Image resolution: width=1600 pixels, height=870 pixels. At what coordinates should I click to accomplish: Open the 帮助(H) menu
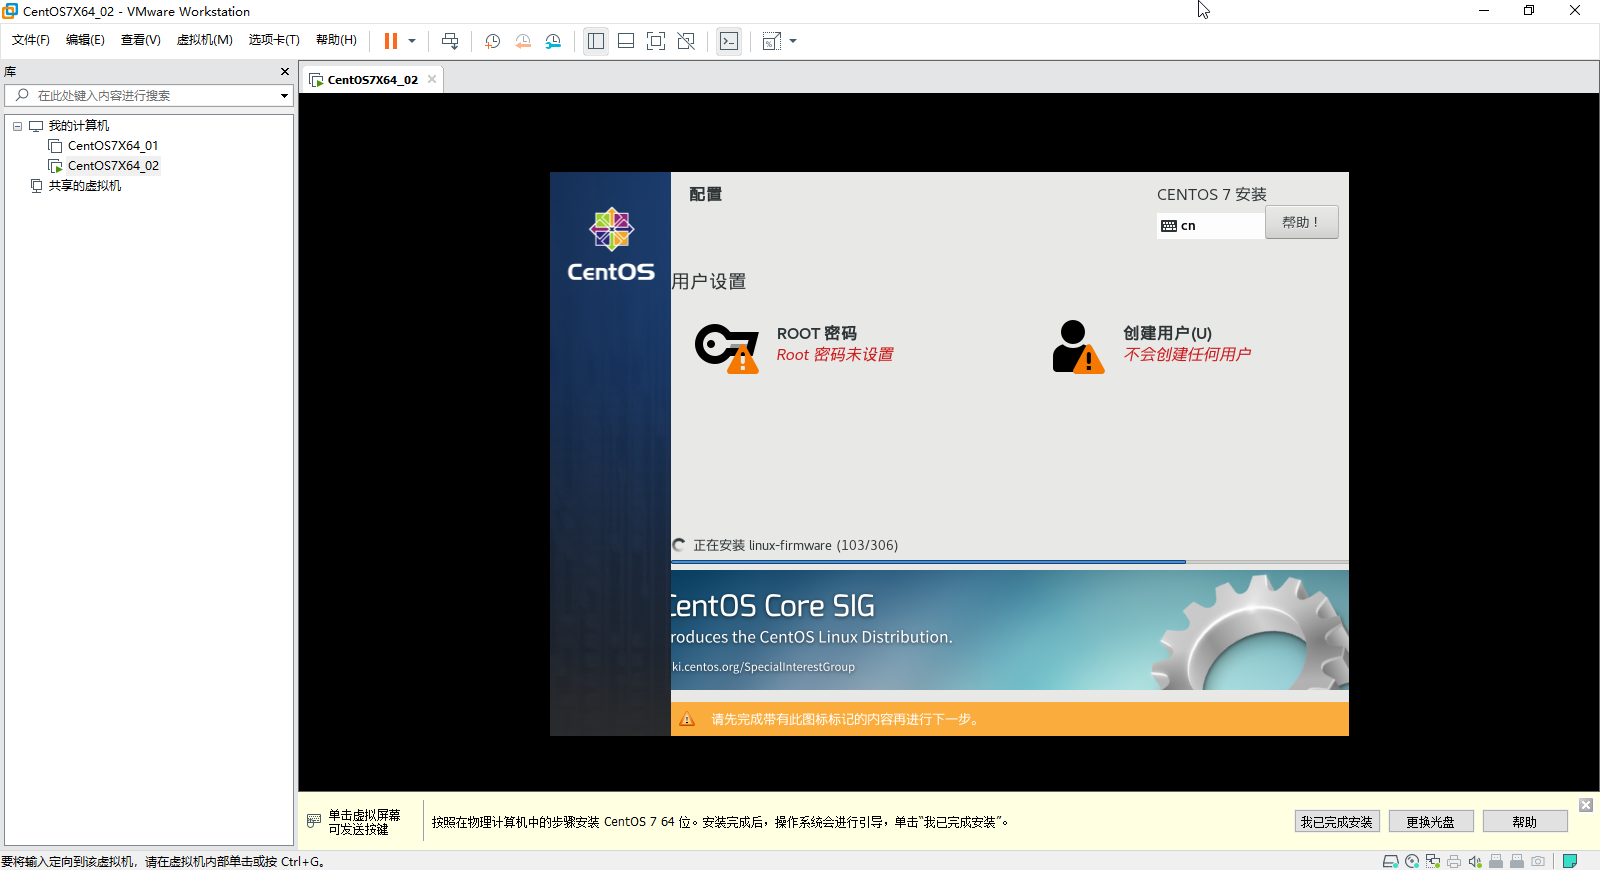tap(336, 40)
